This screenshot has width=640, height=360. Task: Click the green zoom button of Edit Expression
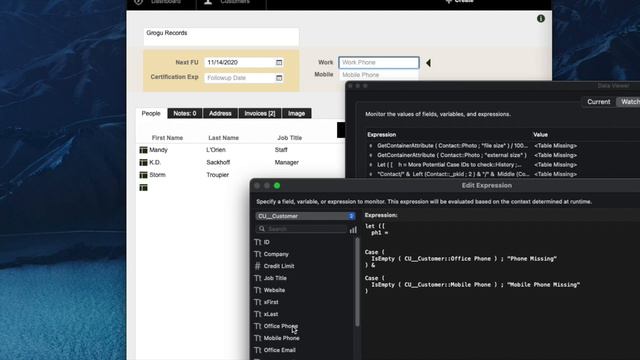pos(277,186)
